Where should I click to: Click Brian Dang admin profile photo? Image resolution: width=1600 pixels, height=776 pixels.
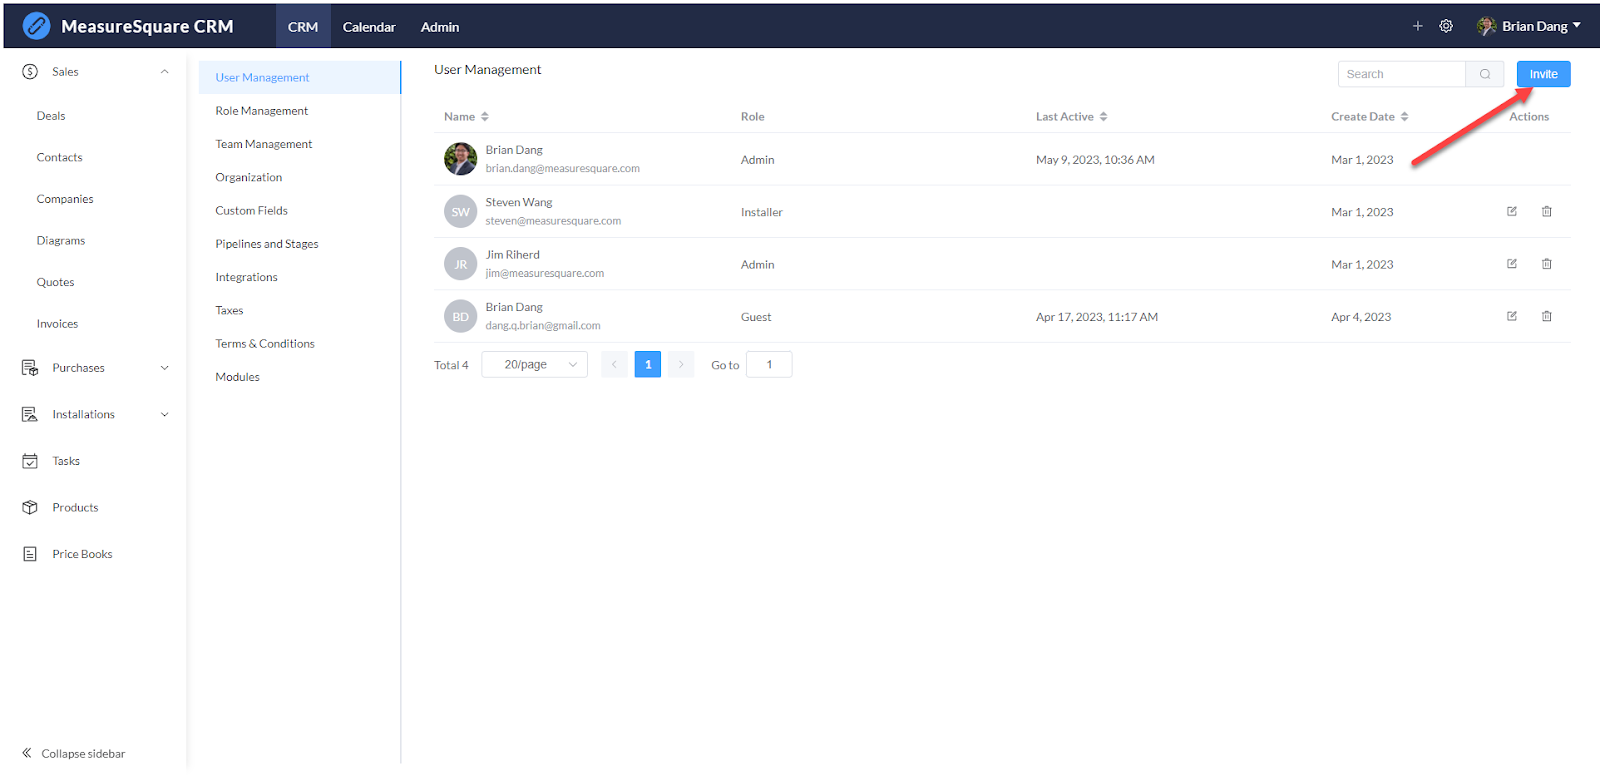pos(460,159)
